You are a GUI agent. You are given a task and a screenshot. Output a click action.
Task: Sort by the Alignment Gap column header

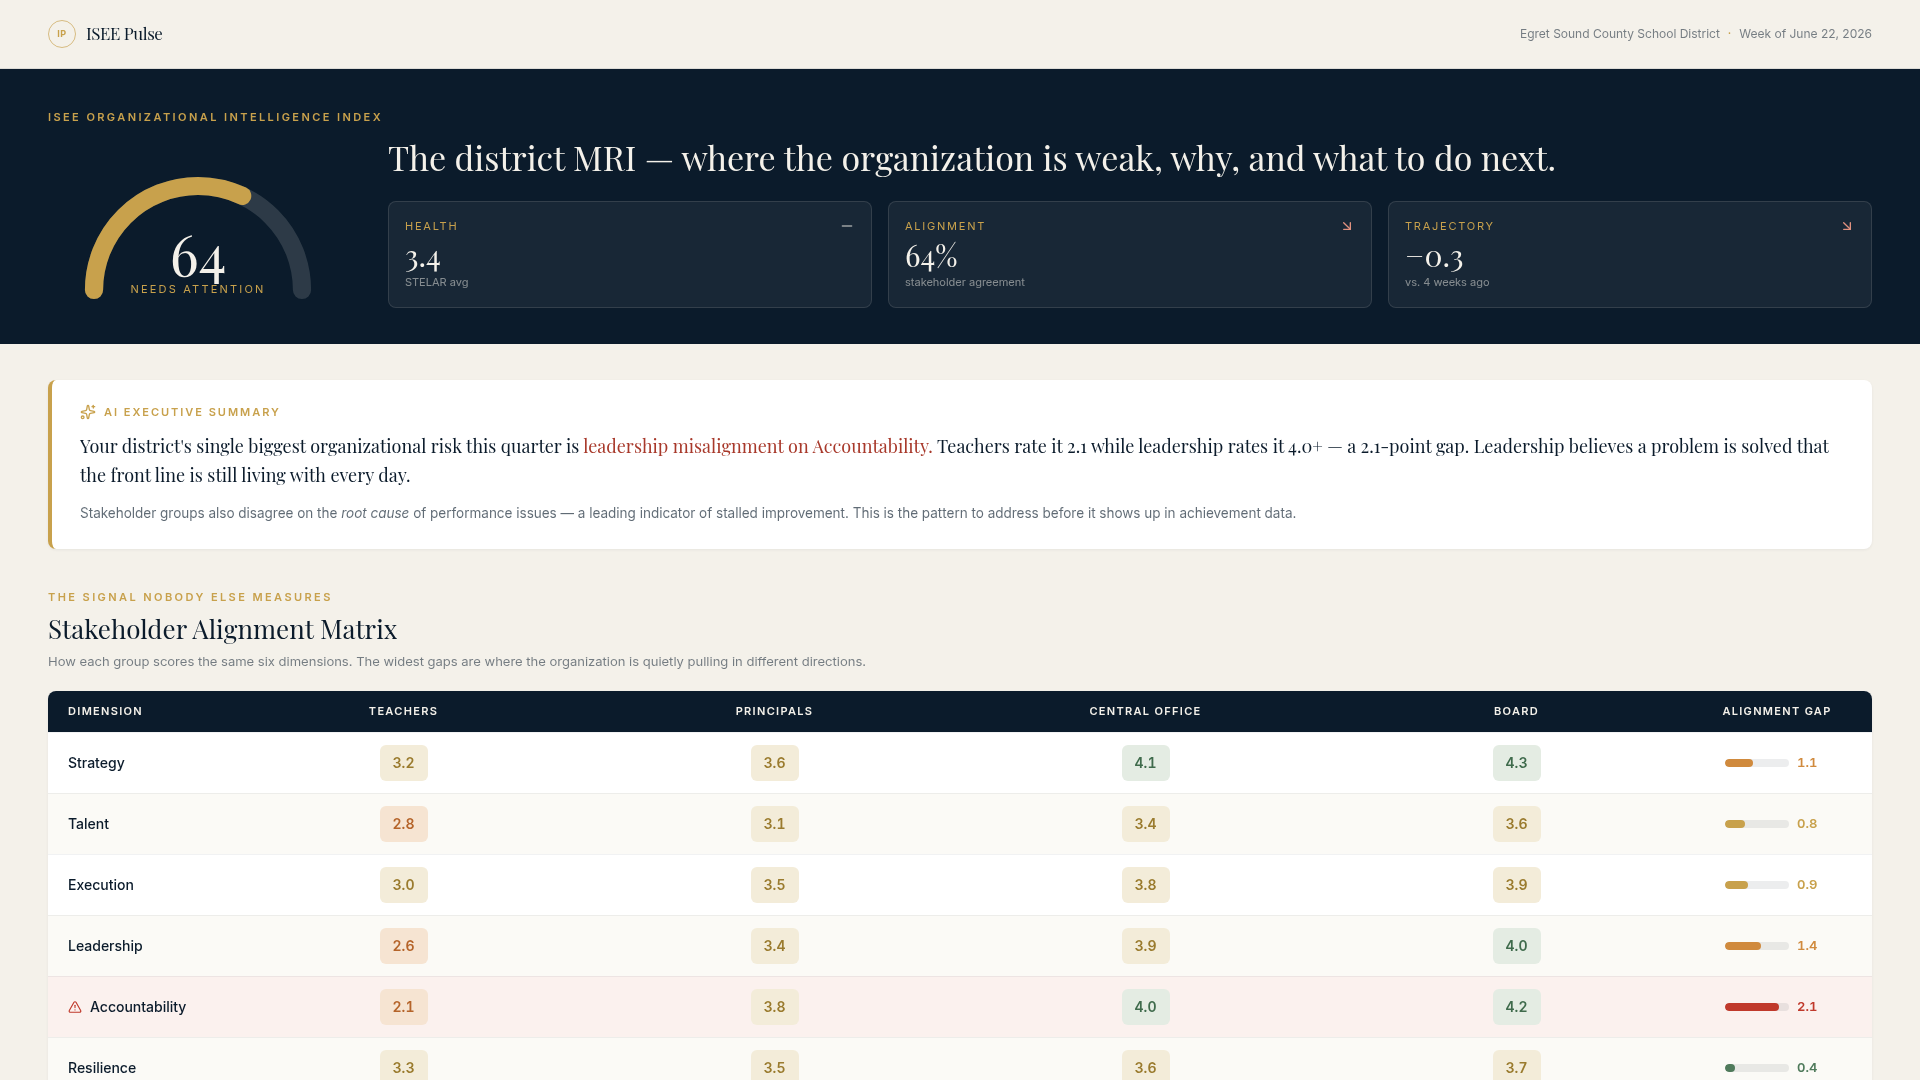click(1777, 711)
